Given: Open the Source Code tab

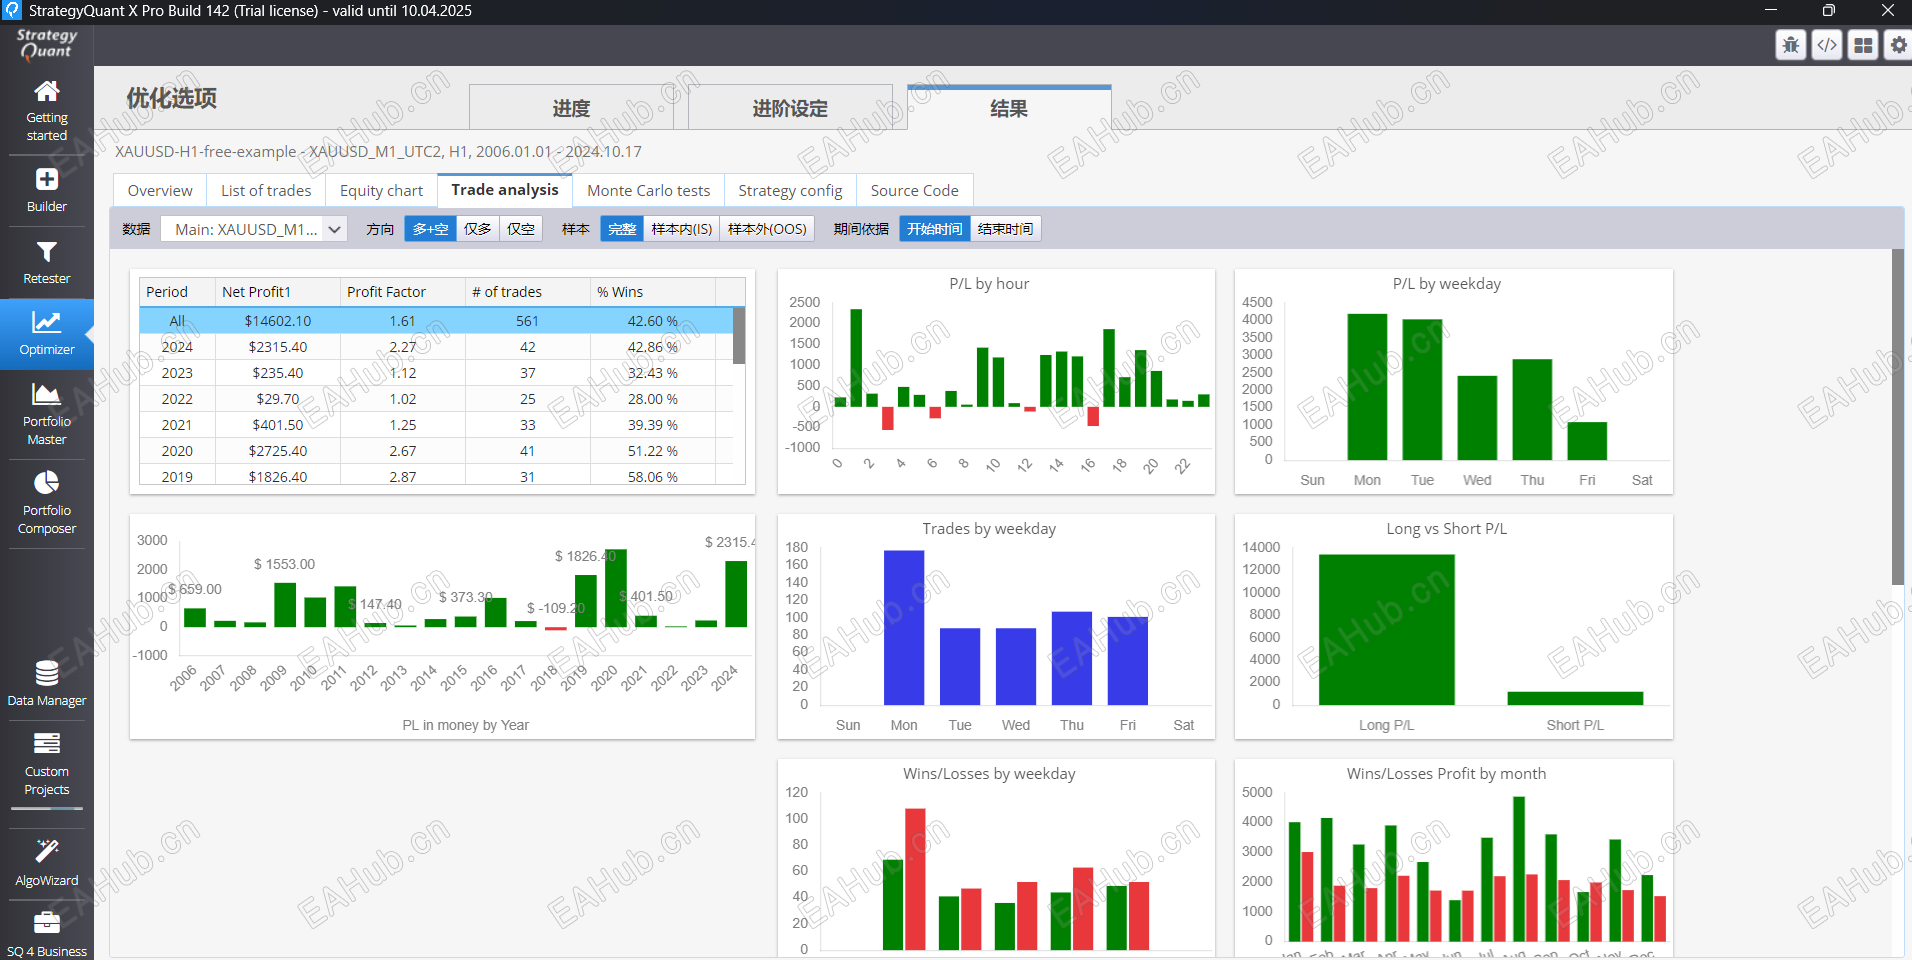Looking at the screenshot, I should (x=914, y=190).
